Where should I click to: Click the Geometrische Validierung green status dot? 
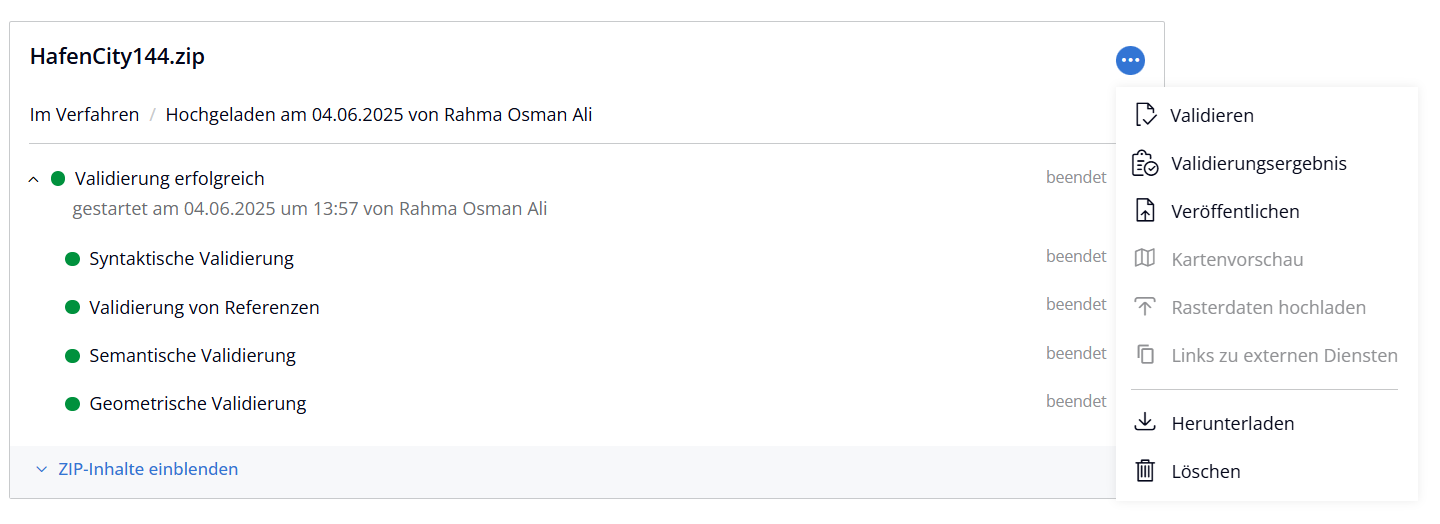(x=72, y=404)
